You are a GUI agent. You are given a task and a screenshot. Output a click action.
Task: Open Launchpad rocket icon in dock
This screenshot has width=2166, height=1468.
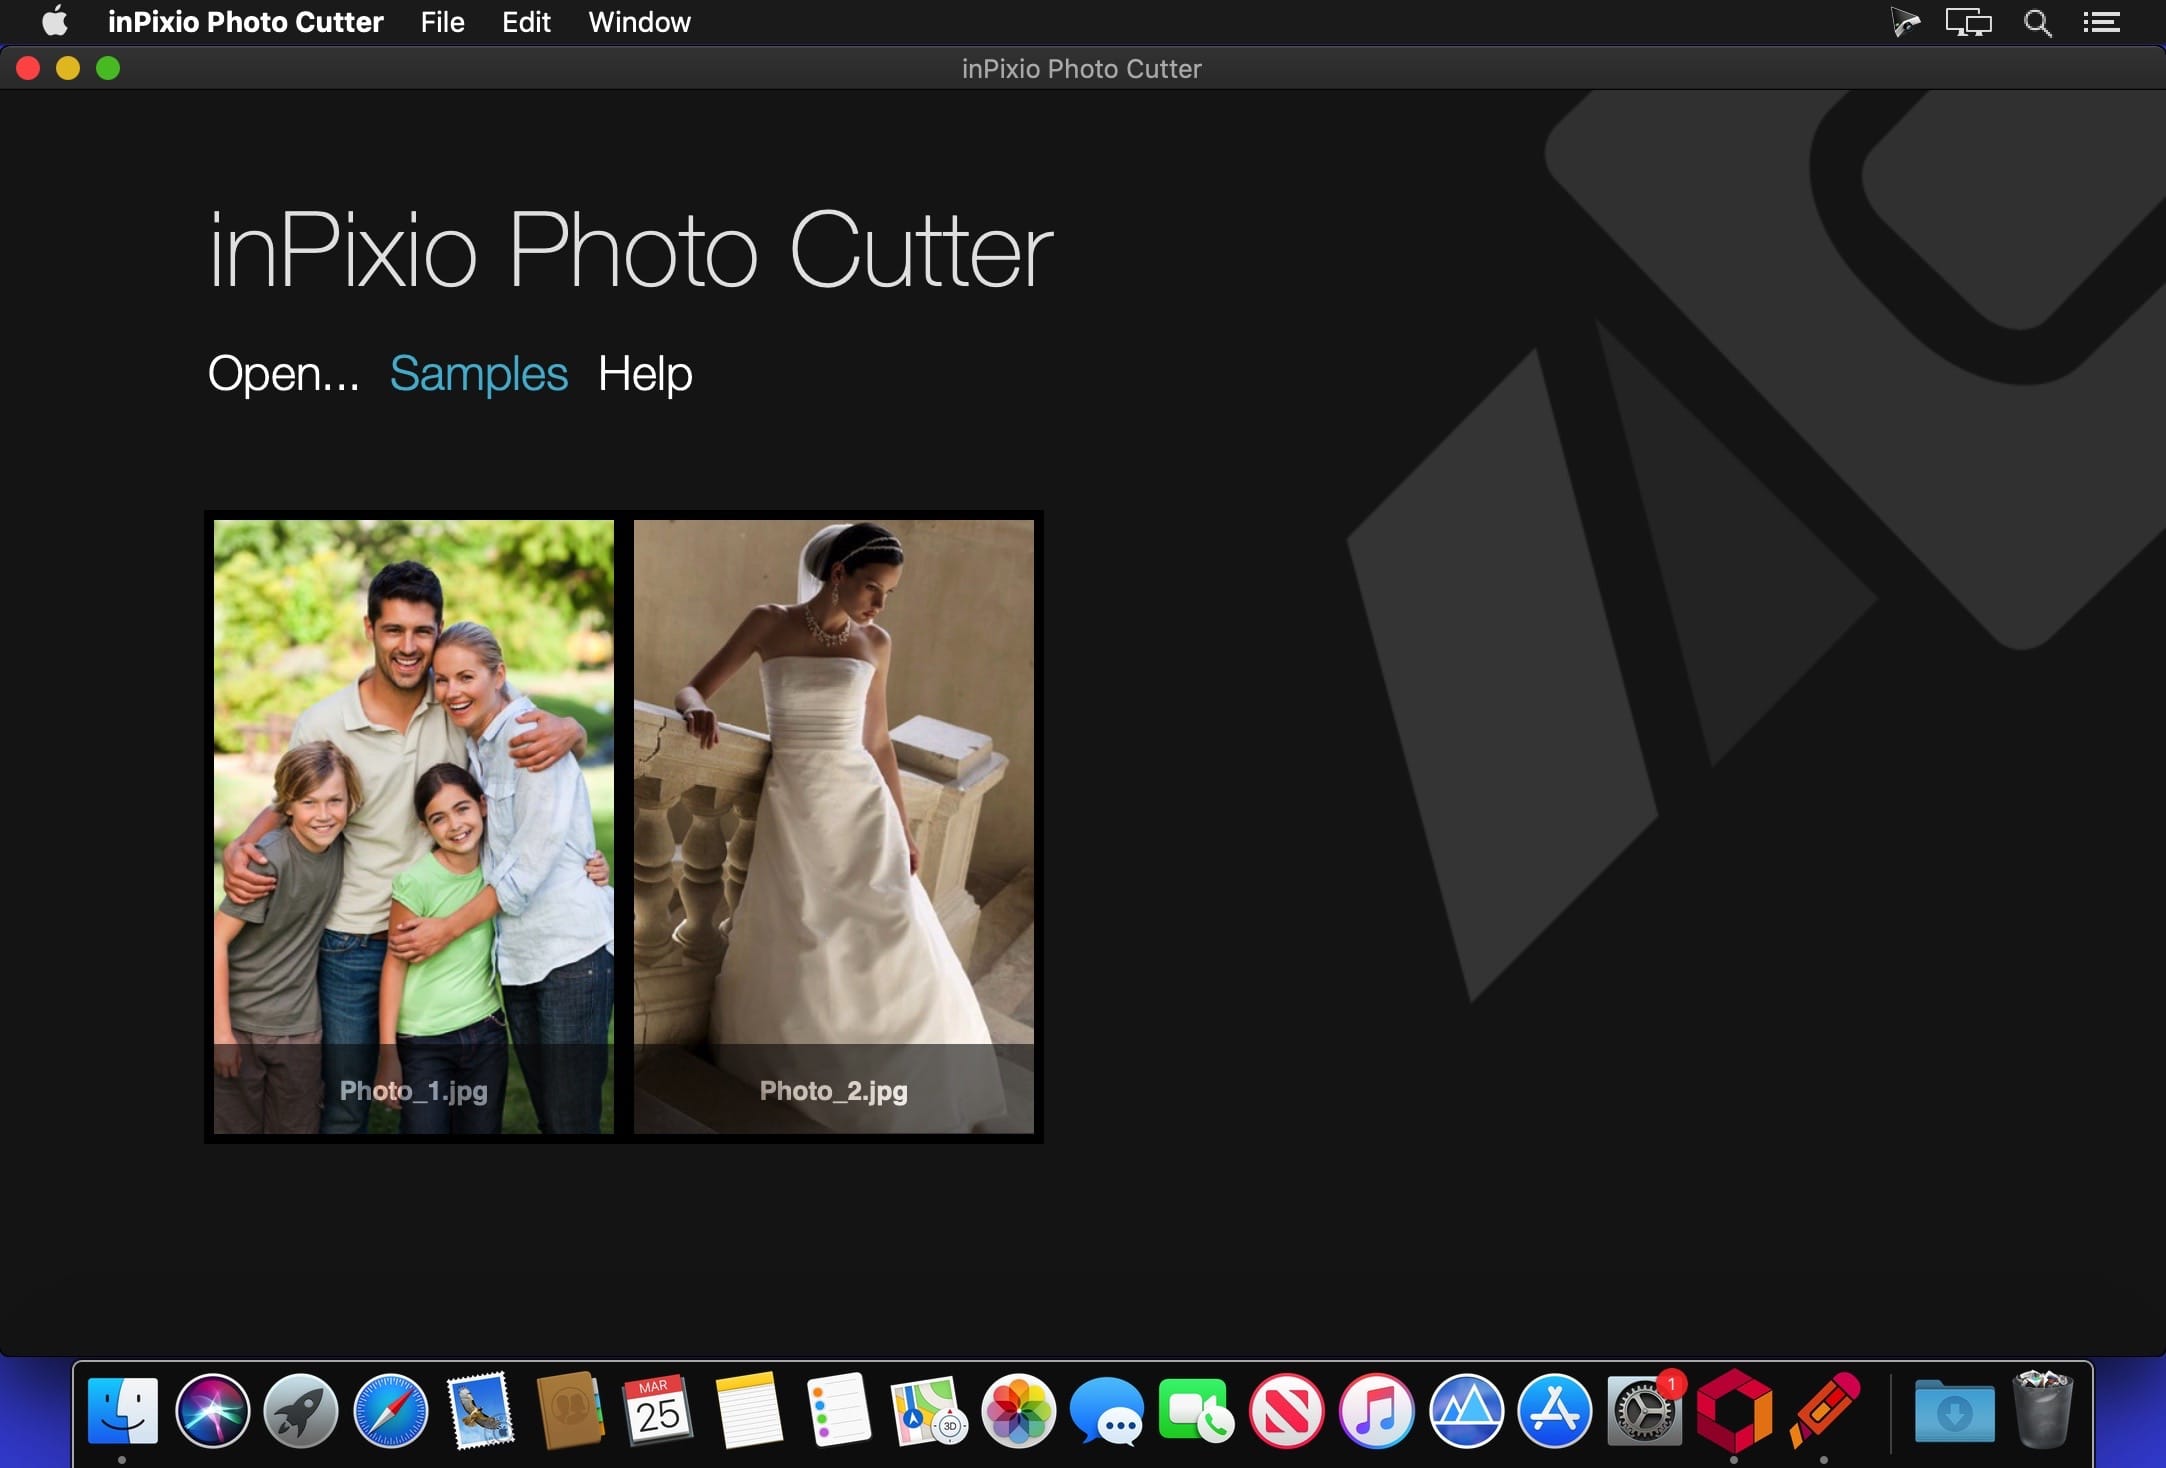(301, 1411)
